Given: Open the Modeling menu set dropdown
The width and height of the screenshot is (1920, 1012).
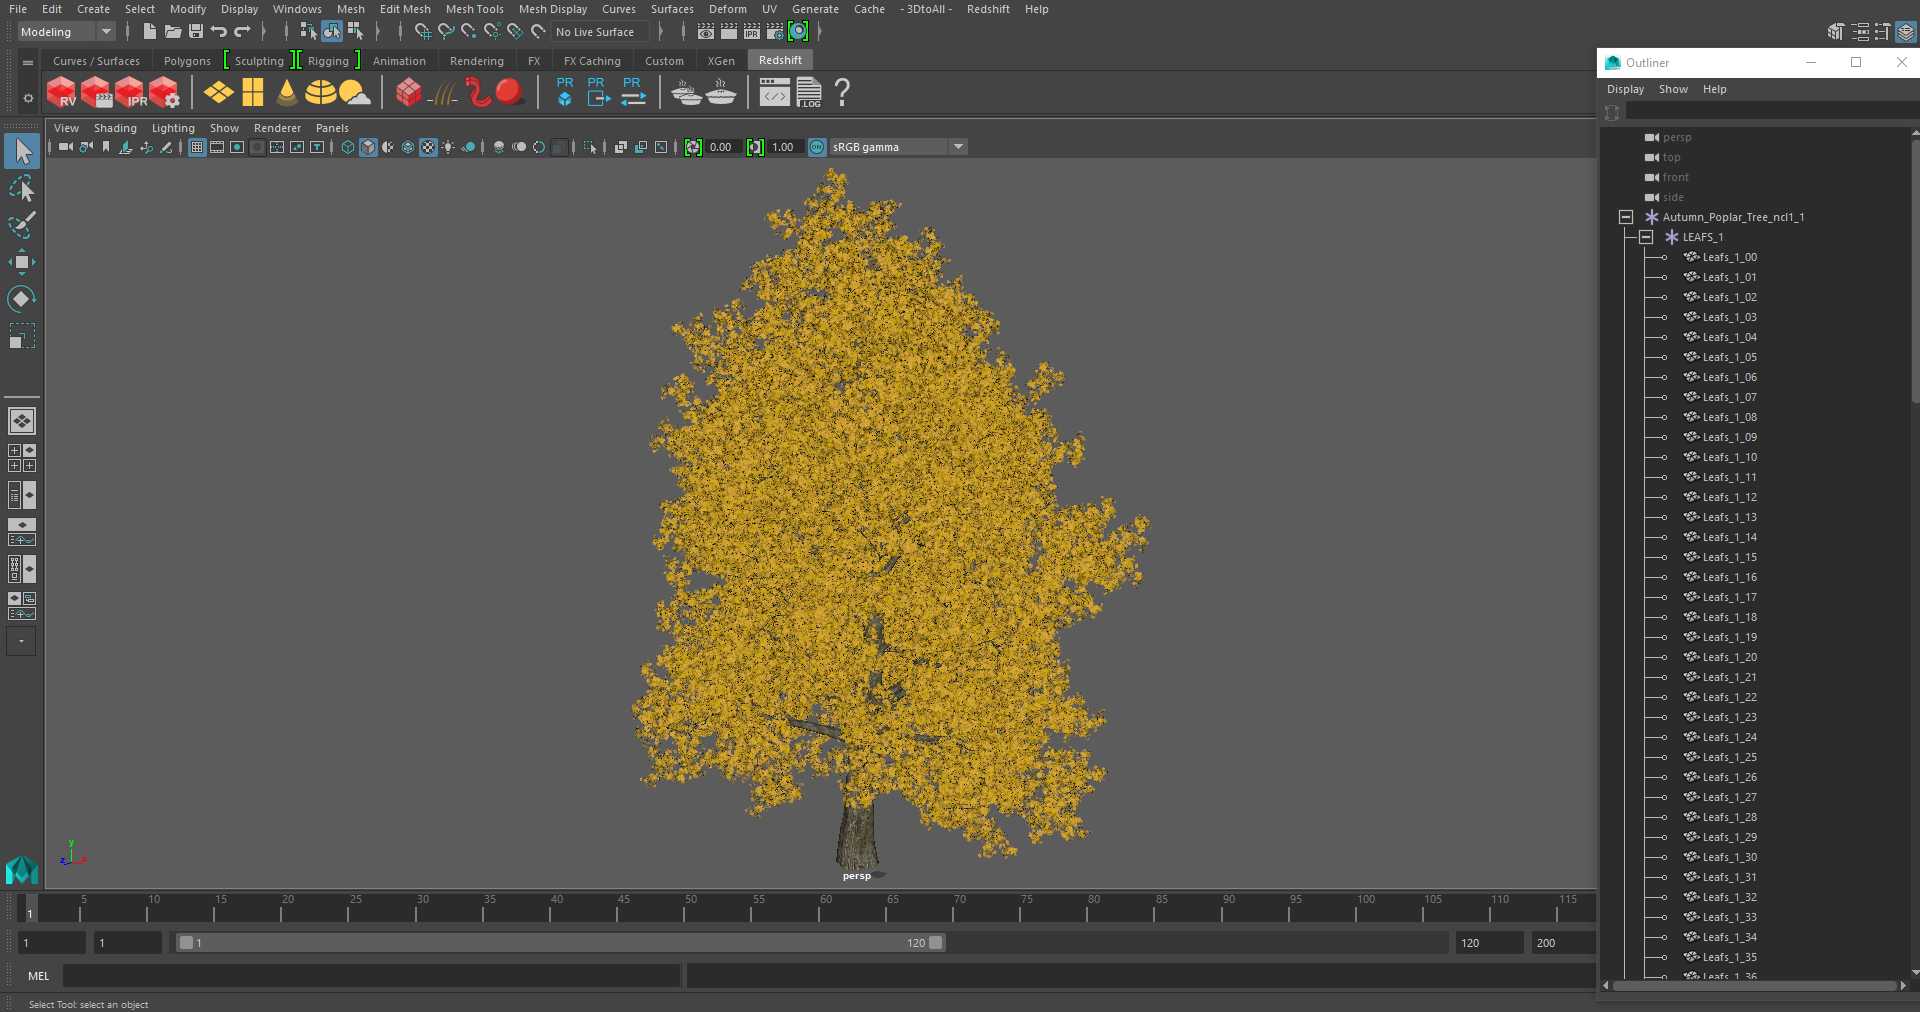Looking at the screenshot, I should (66, 32).
